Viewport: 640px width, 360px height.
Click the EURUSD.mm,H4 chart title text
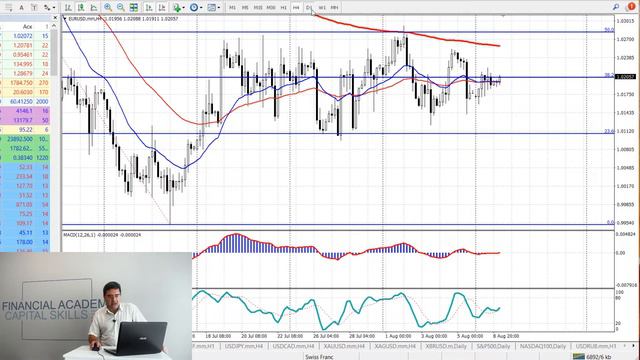pos(86,19)
